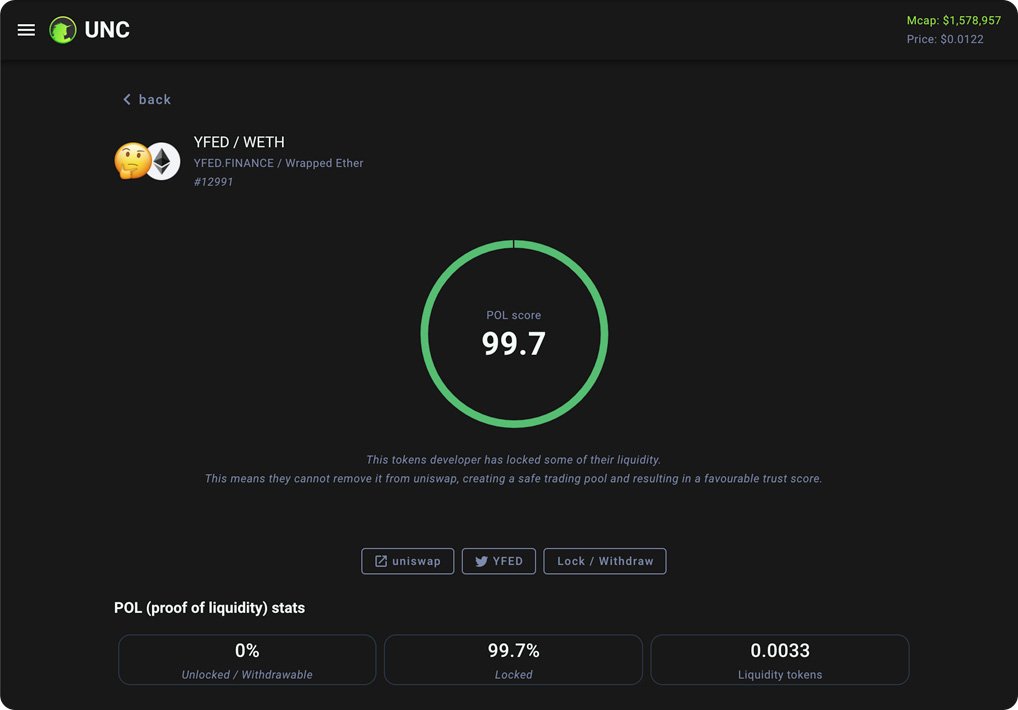
Task: Click the POL score circular progress ring
Action: pos(514,334)
